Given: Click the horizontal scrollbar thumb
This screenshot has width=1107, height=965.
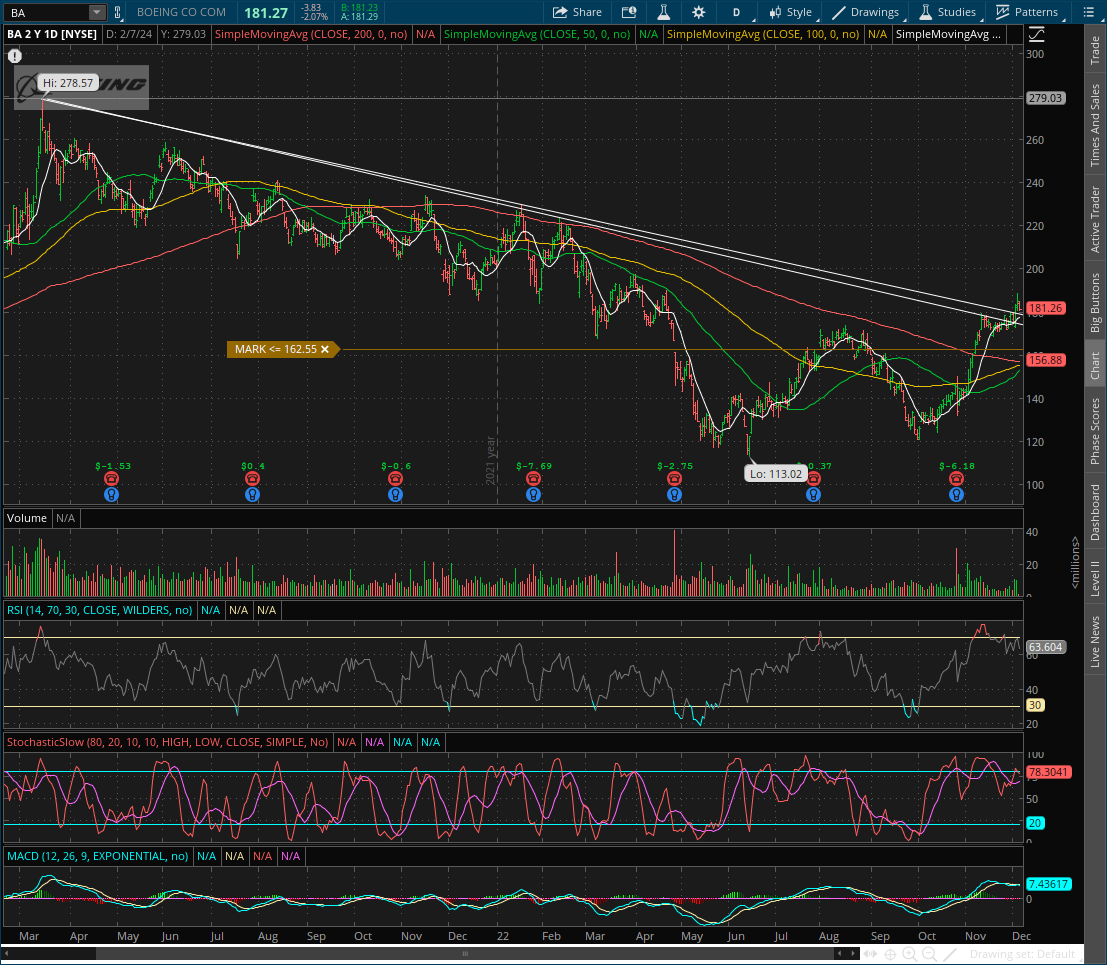Looking at the screenshot, I should pyautogui.click(x=465, y=954).
